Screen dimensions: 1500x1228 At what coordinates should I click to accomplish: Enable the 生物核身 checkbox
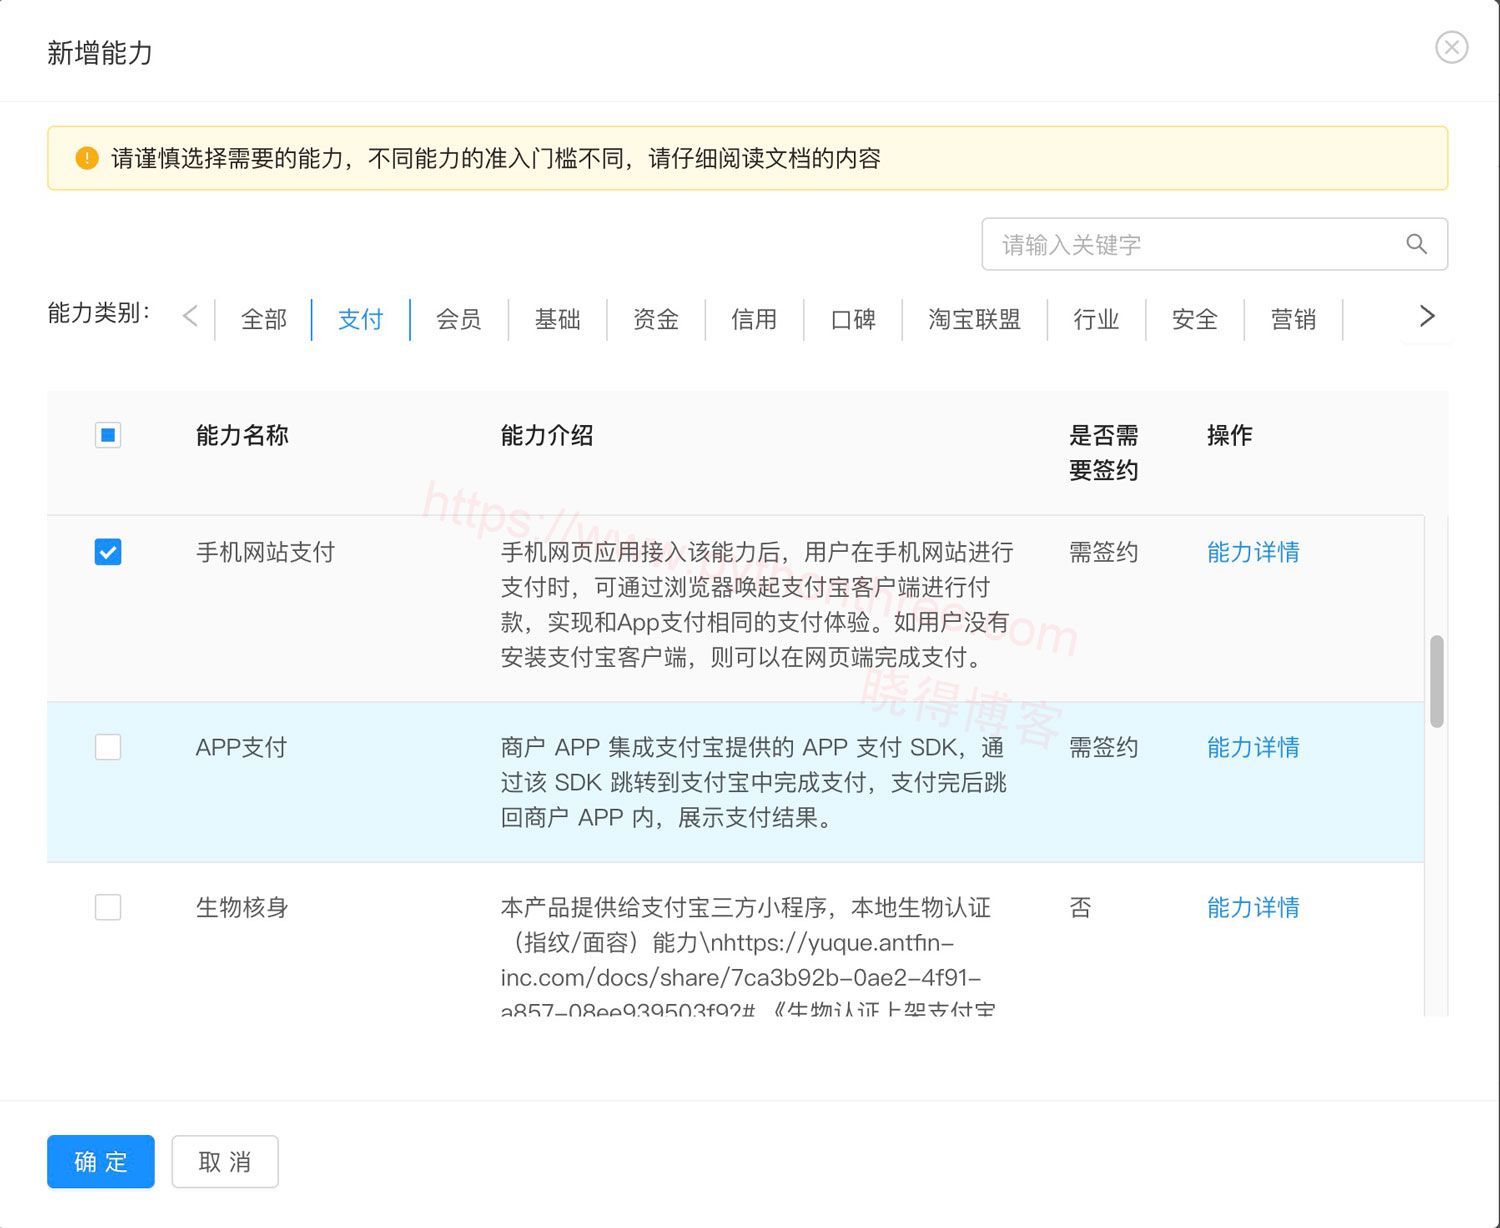[x=107, y=907]
